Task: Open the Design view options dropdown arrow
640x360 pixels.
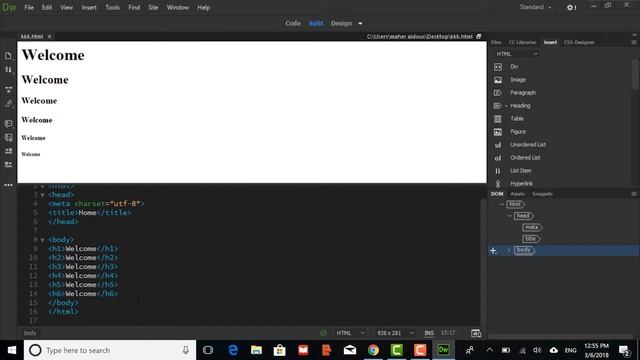Action: (360, 24)
